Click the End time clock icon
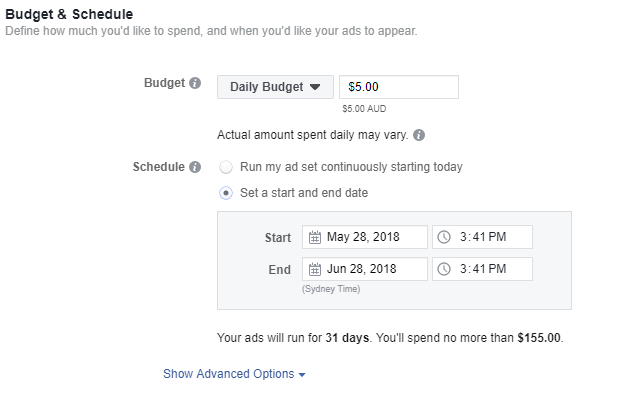 pos(444,269)
